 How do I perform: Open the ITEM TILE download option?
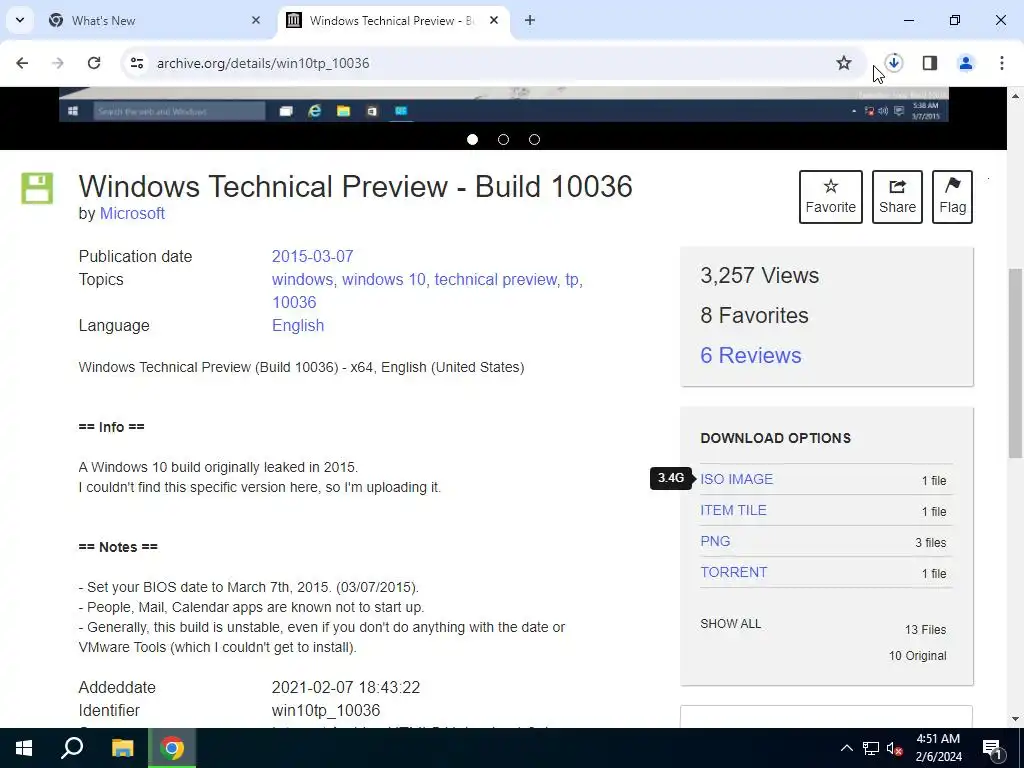click(733, 510)
